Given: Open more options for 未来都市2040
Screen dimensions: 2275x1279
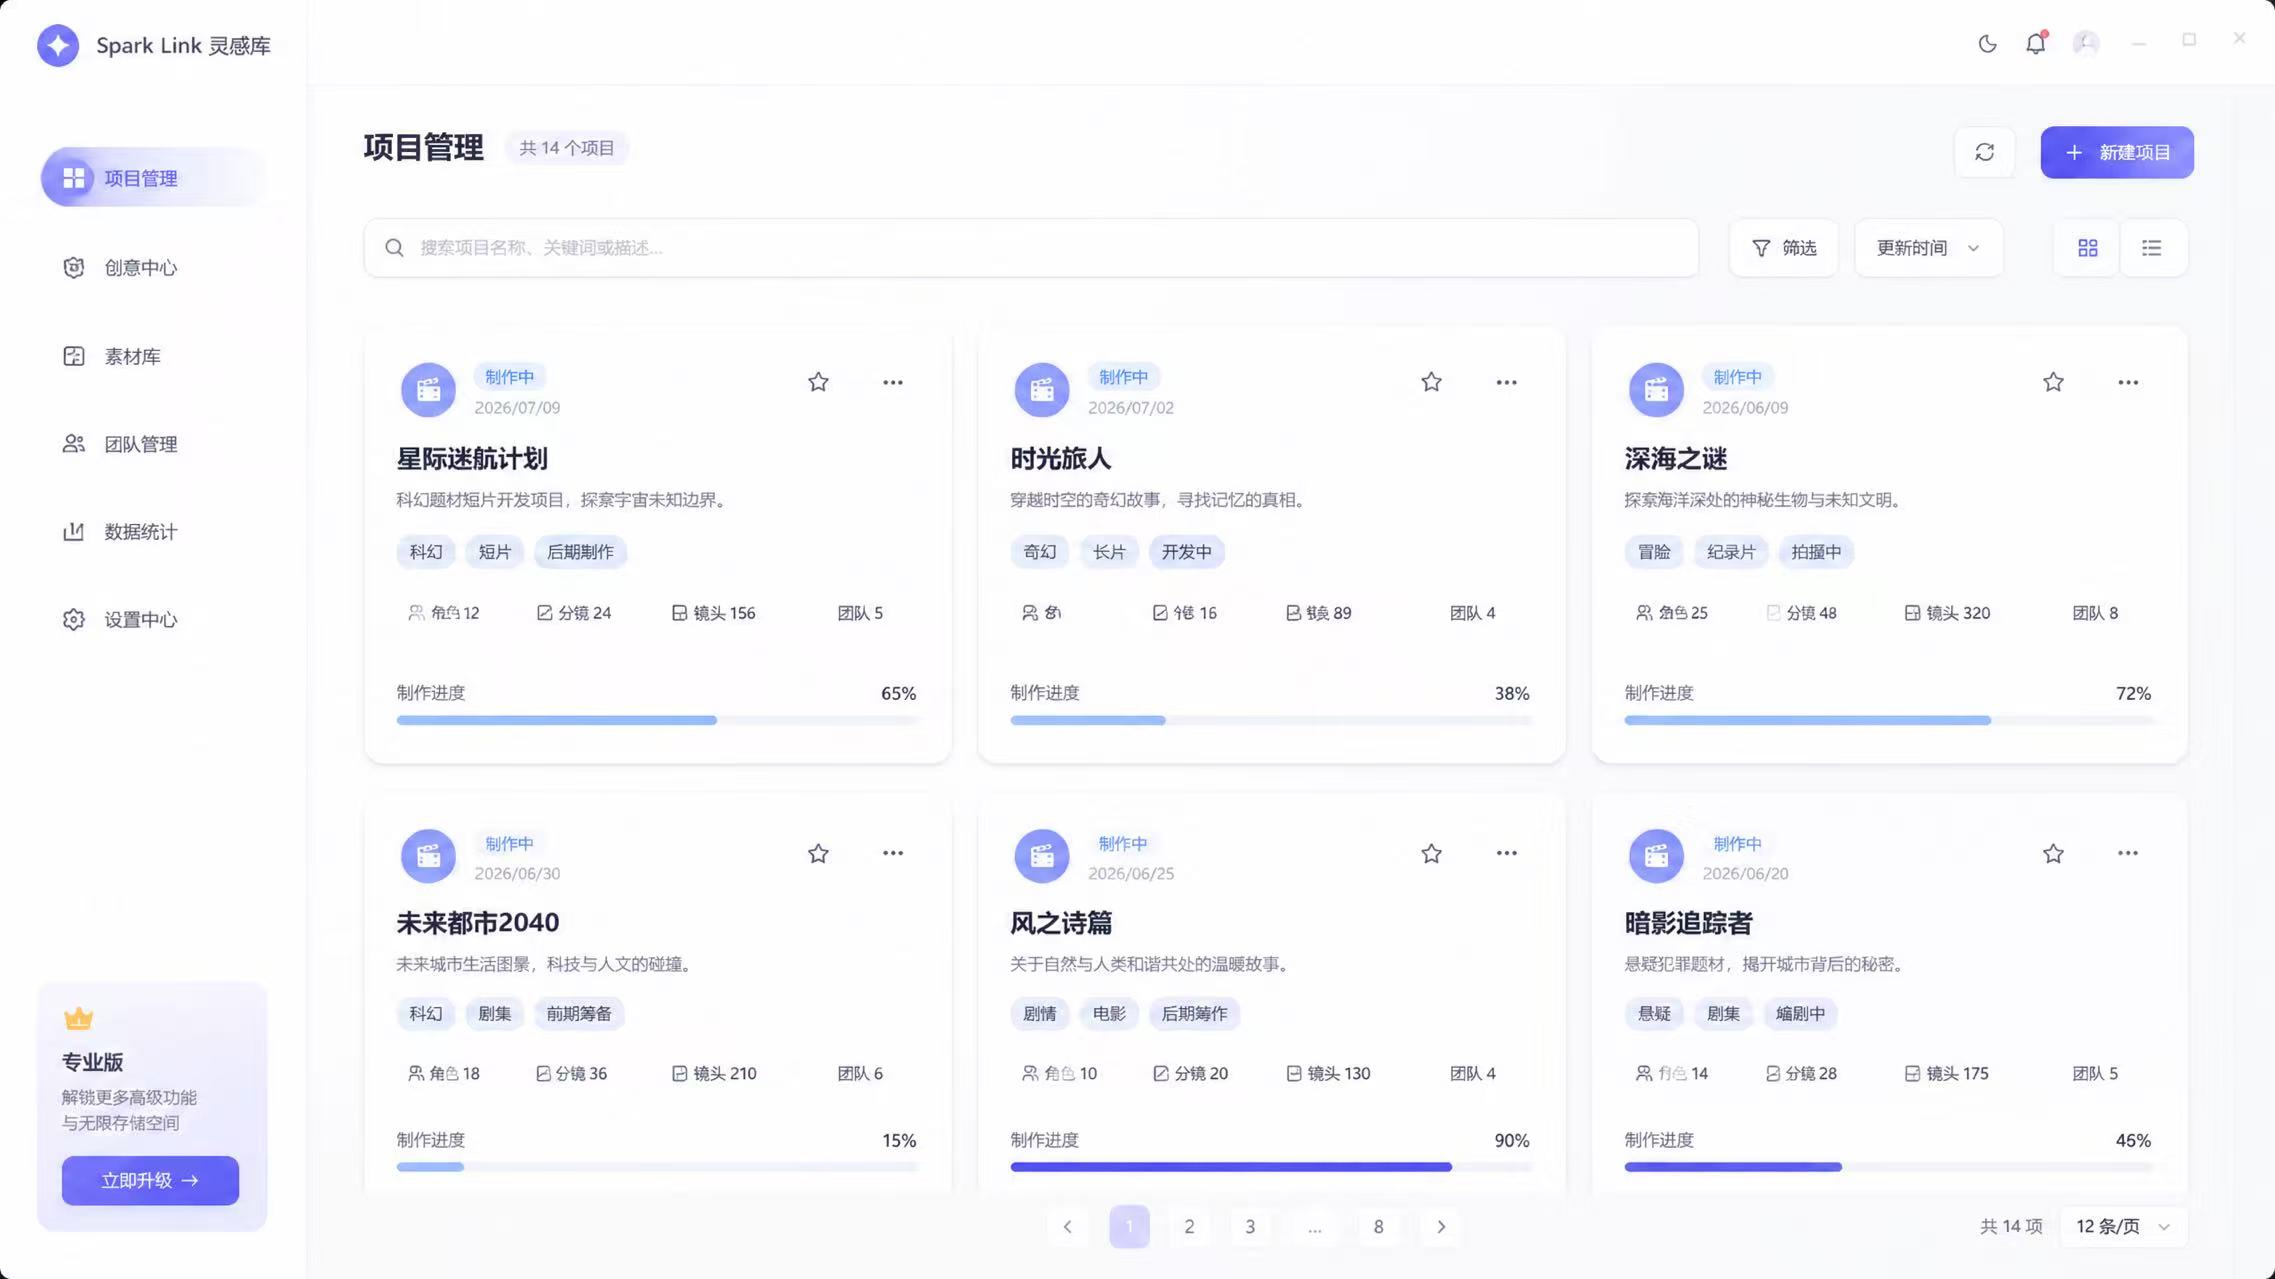Looking at the screenshot, I should 893,853.
